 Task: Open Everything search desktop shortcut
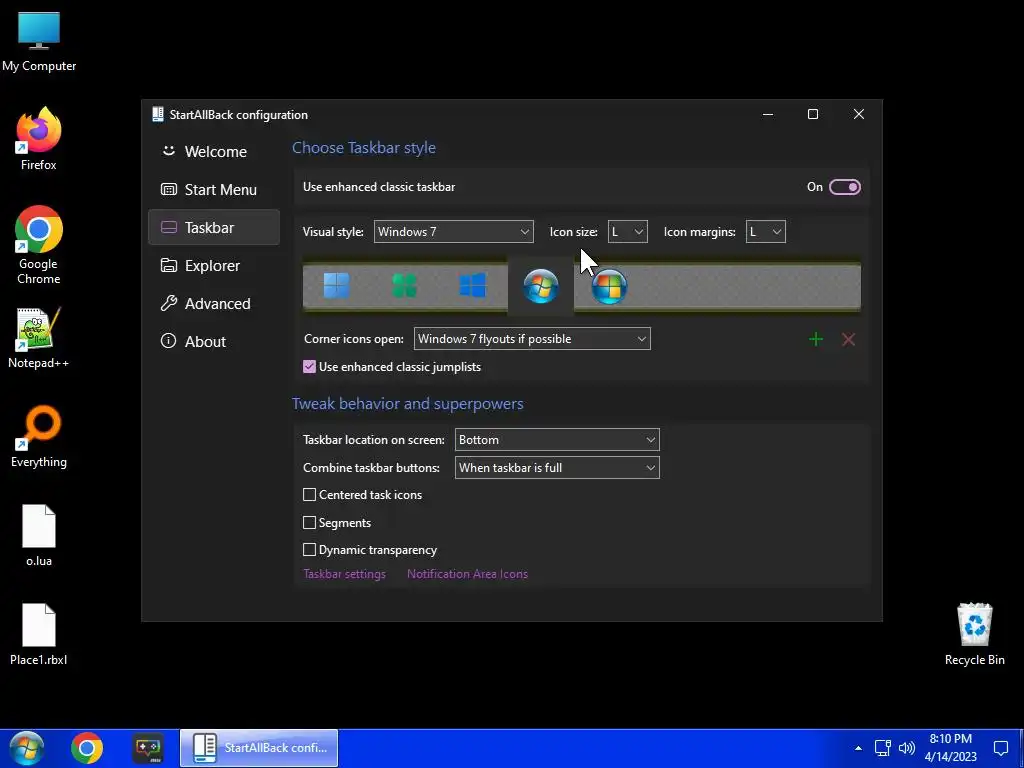[39, 436]
